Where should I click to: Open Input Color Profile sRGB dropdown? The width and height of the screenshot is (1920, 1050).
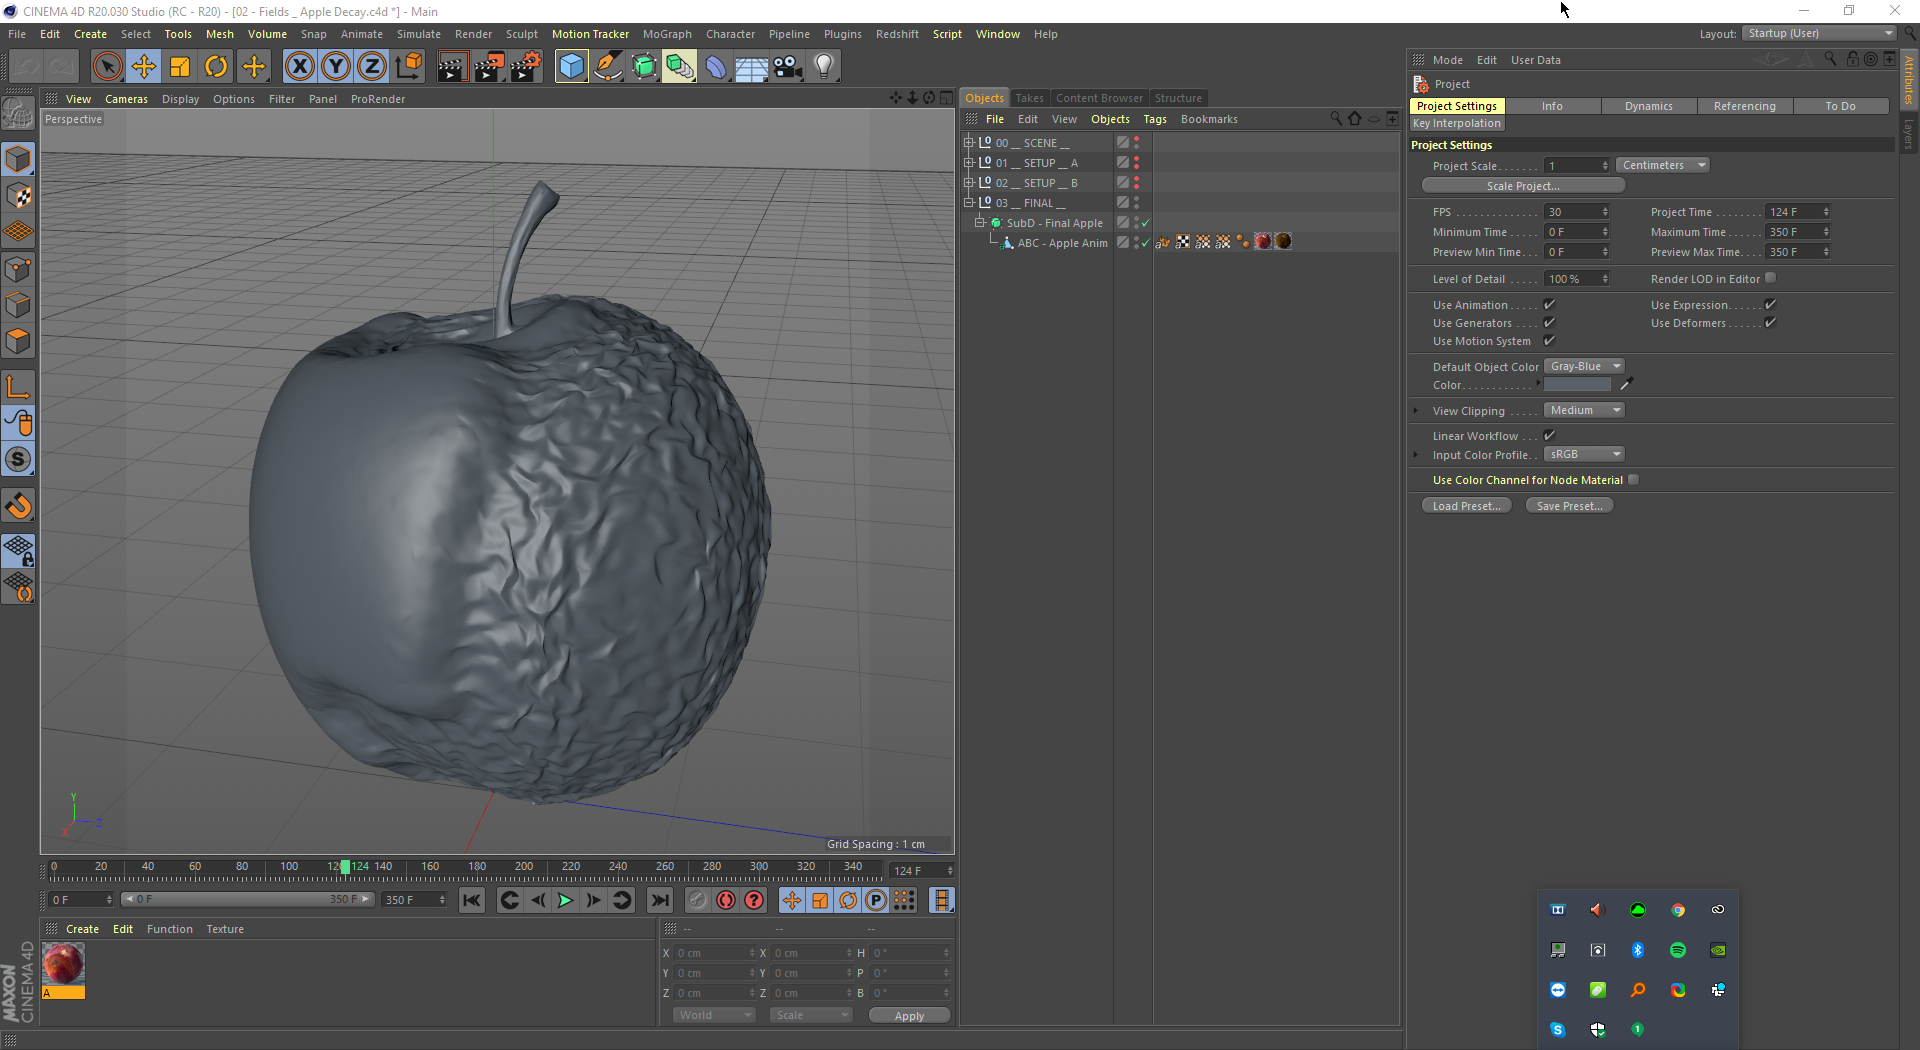pyautogui.click(x=1584, y=455)
